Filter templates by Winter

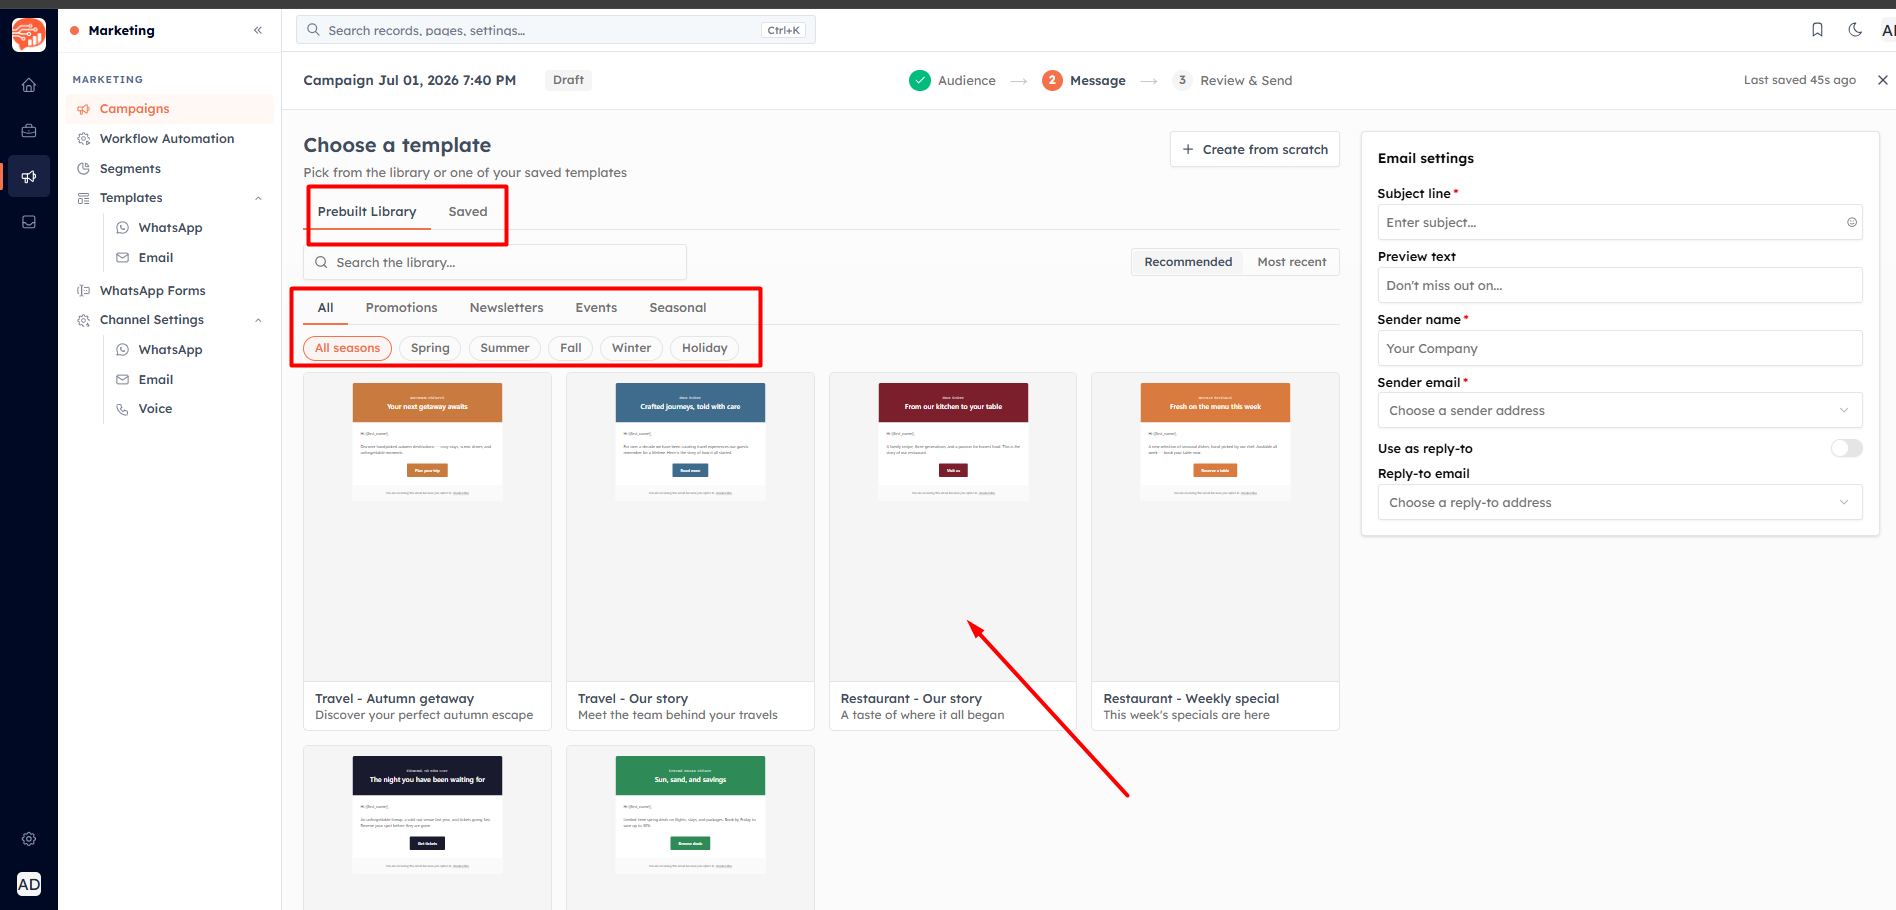coord(631,348)
